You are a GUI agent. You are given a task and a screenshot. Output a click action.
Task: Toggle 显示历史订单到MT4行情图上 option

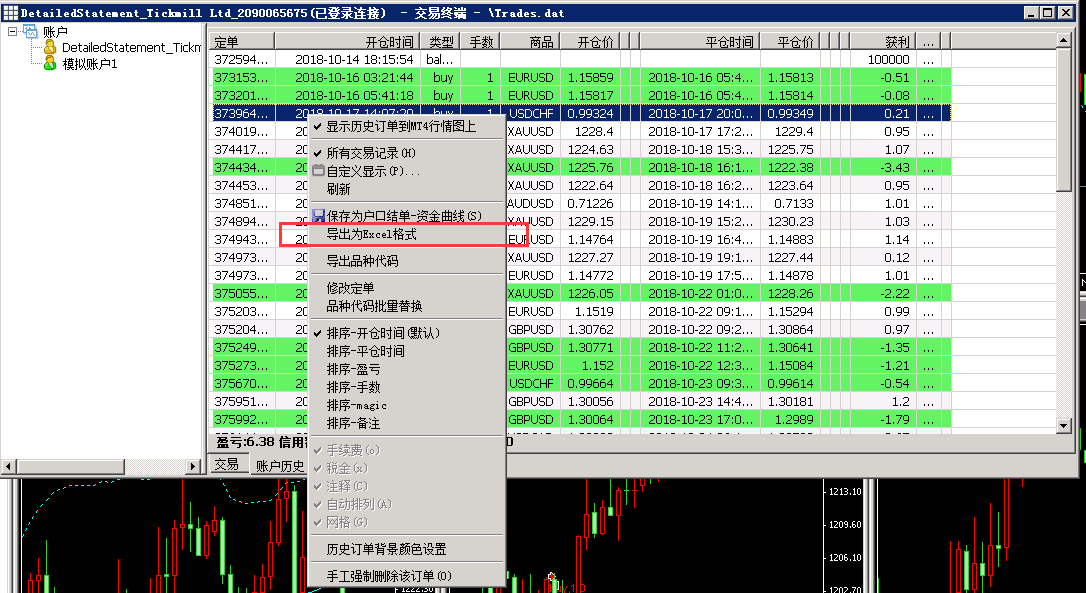pos(400,127)
